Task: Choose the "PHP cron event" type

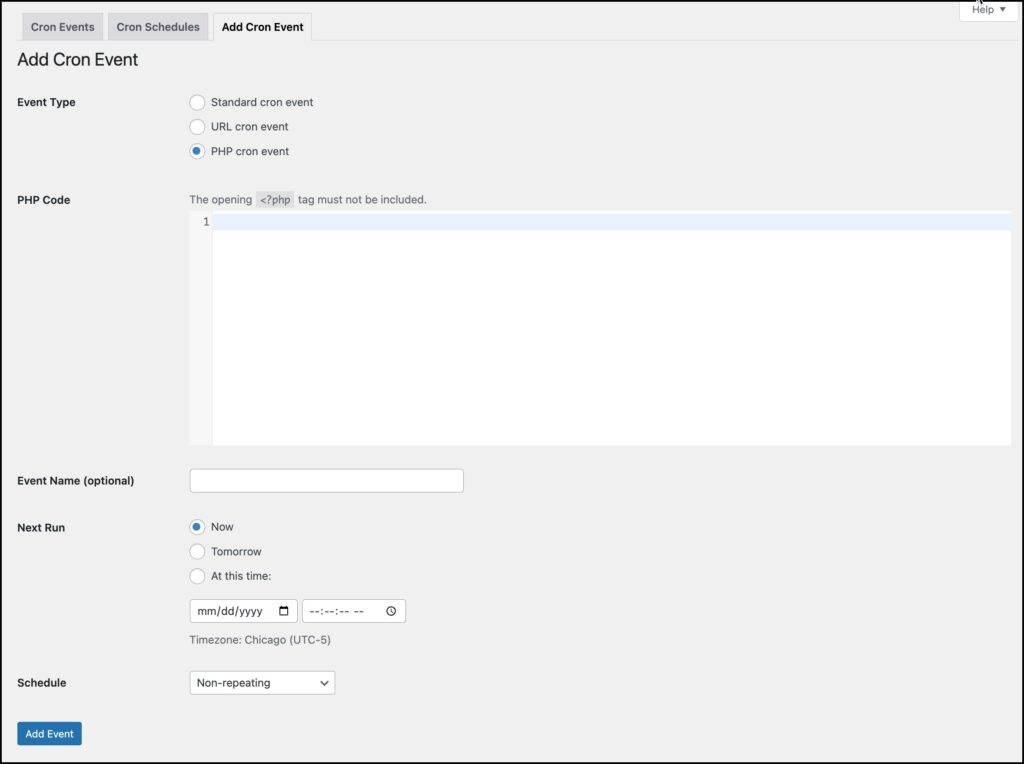Action: point(197,151)
